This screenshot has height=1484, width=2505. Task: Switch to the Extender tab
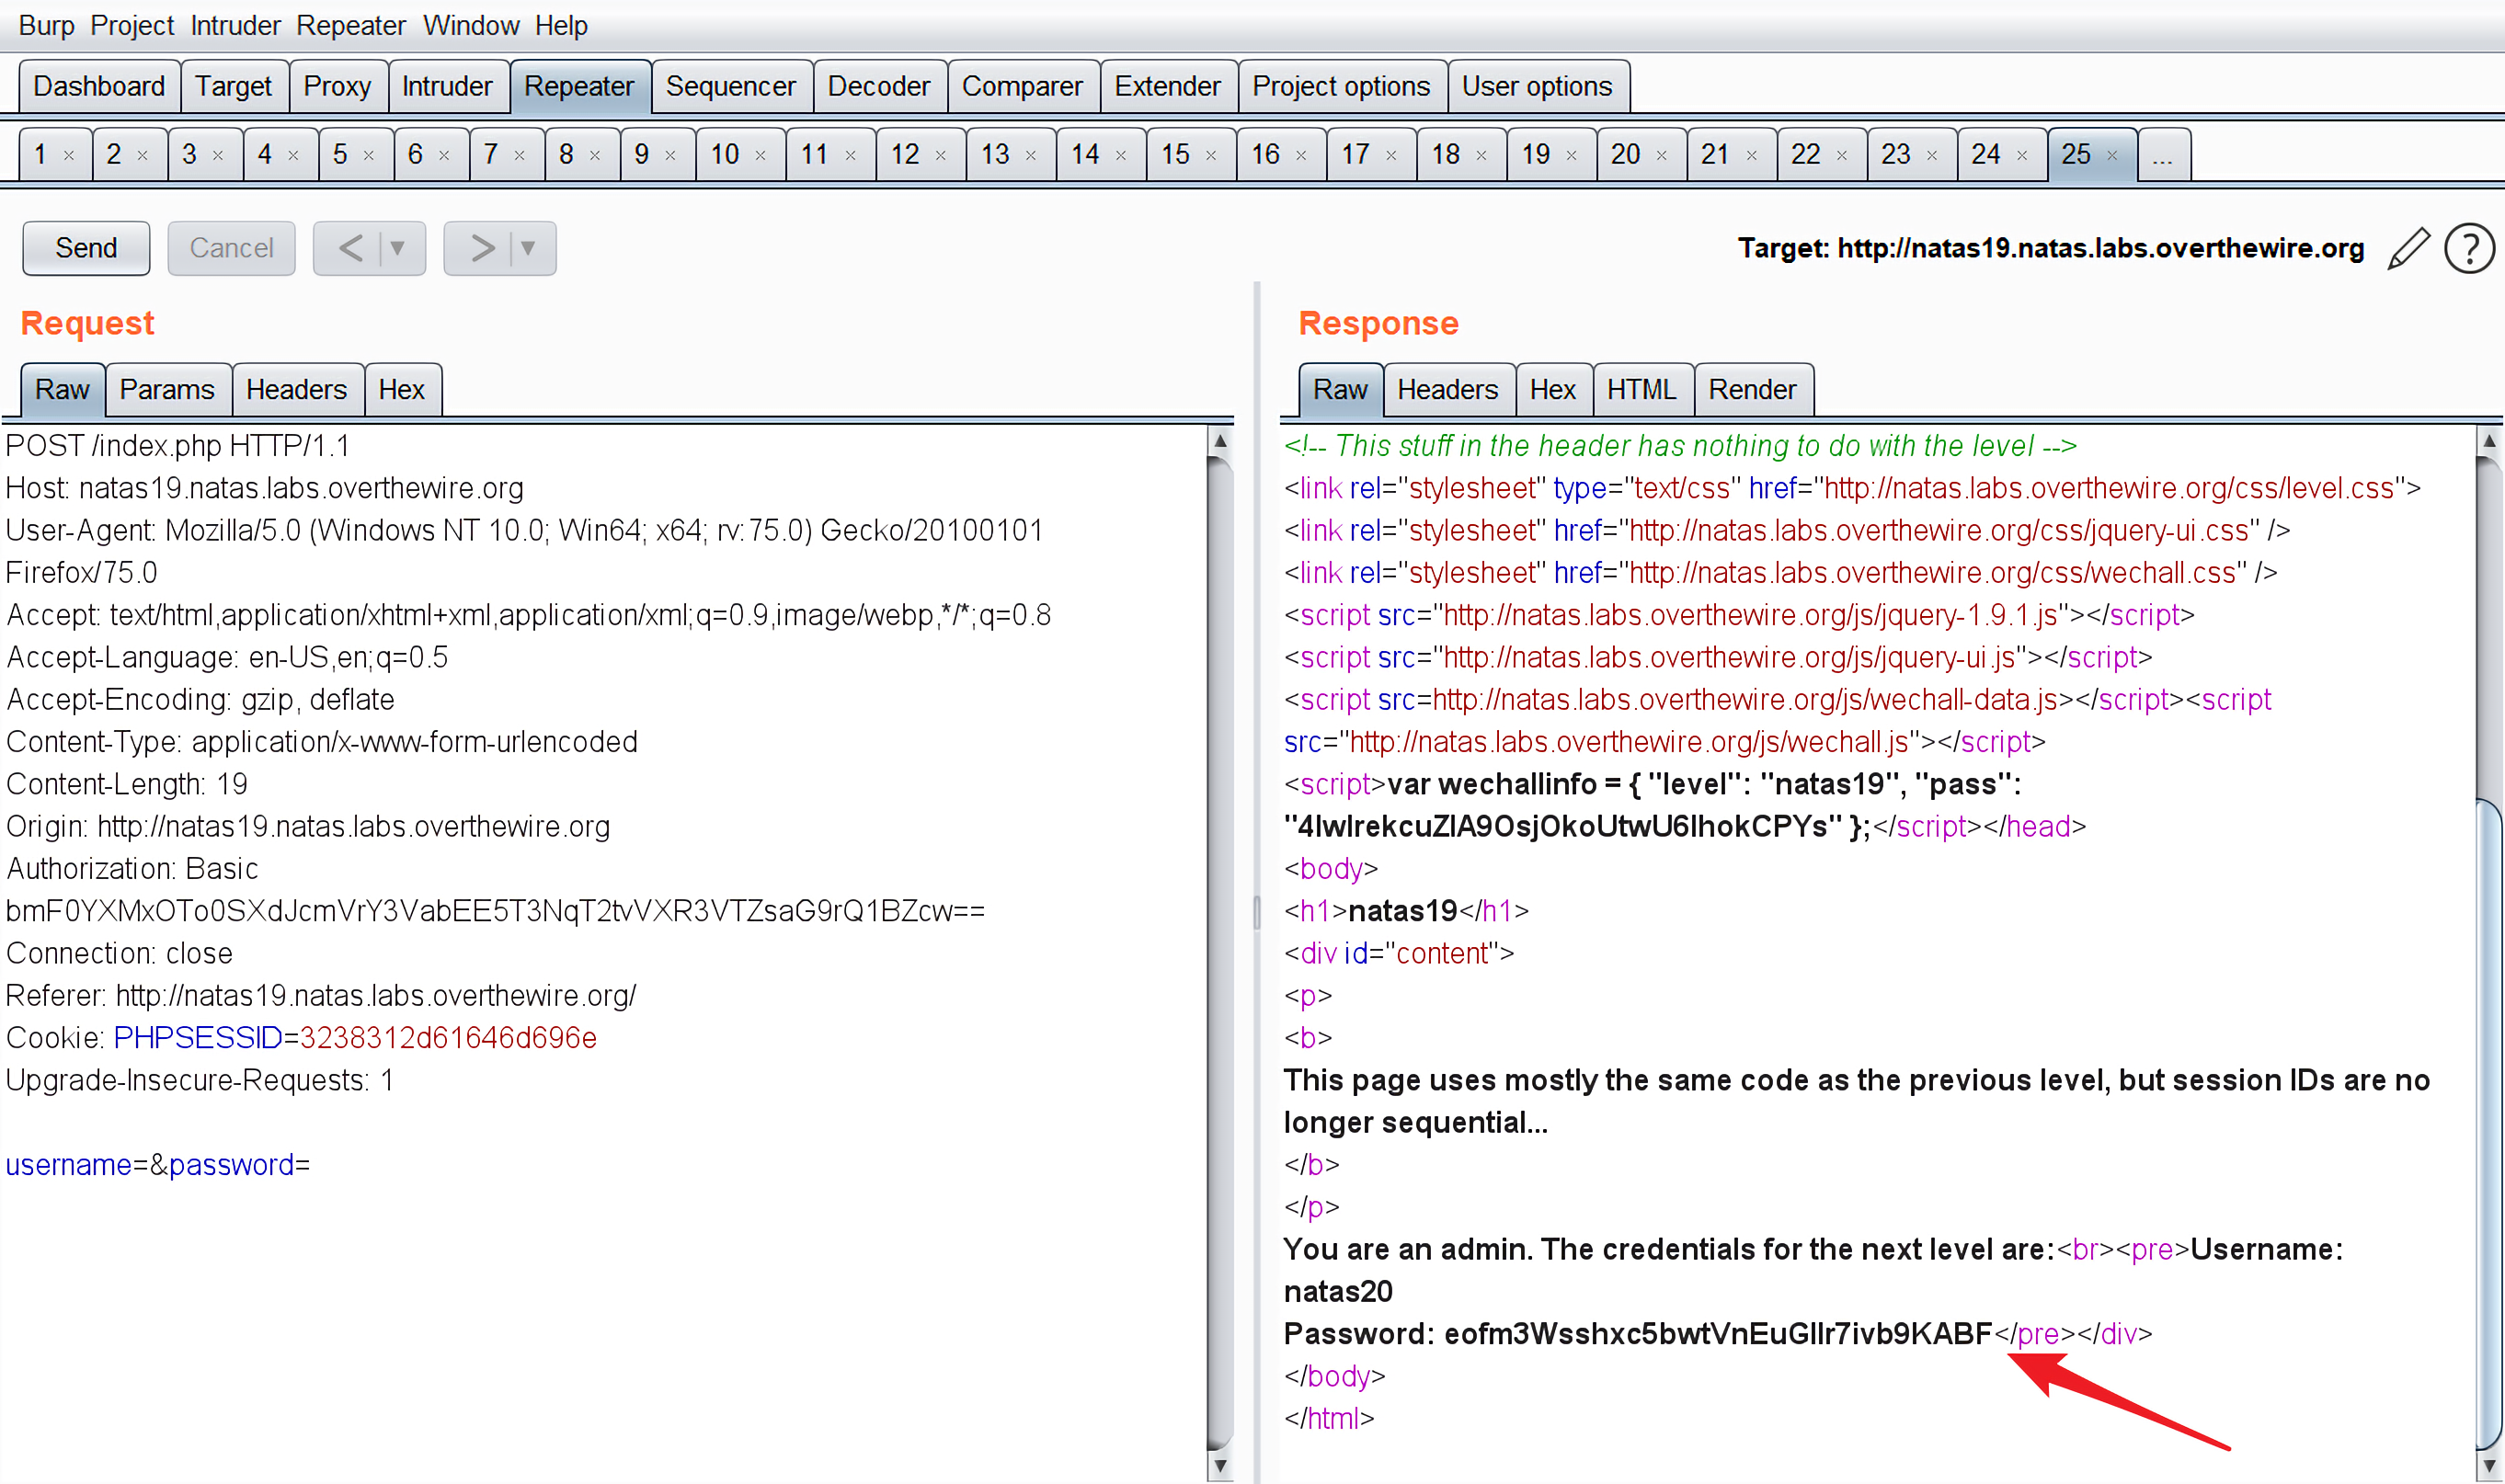[1167, 87]
